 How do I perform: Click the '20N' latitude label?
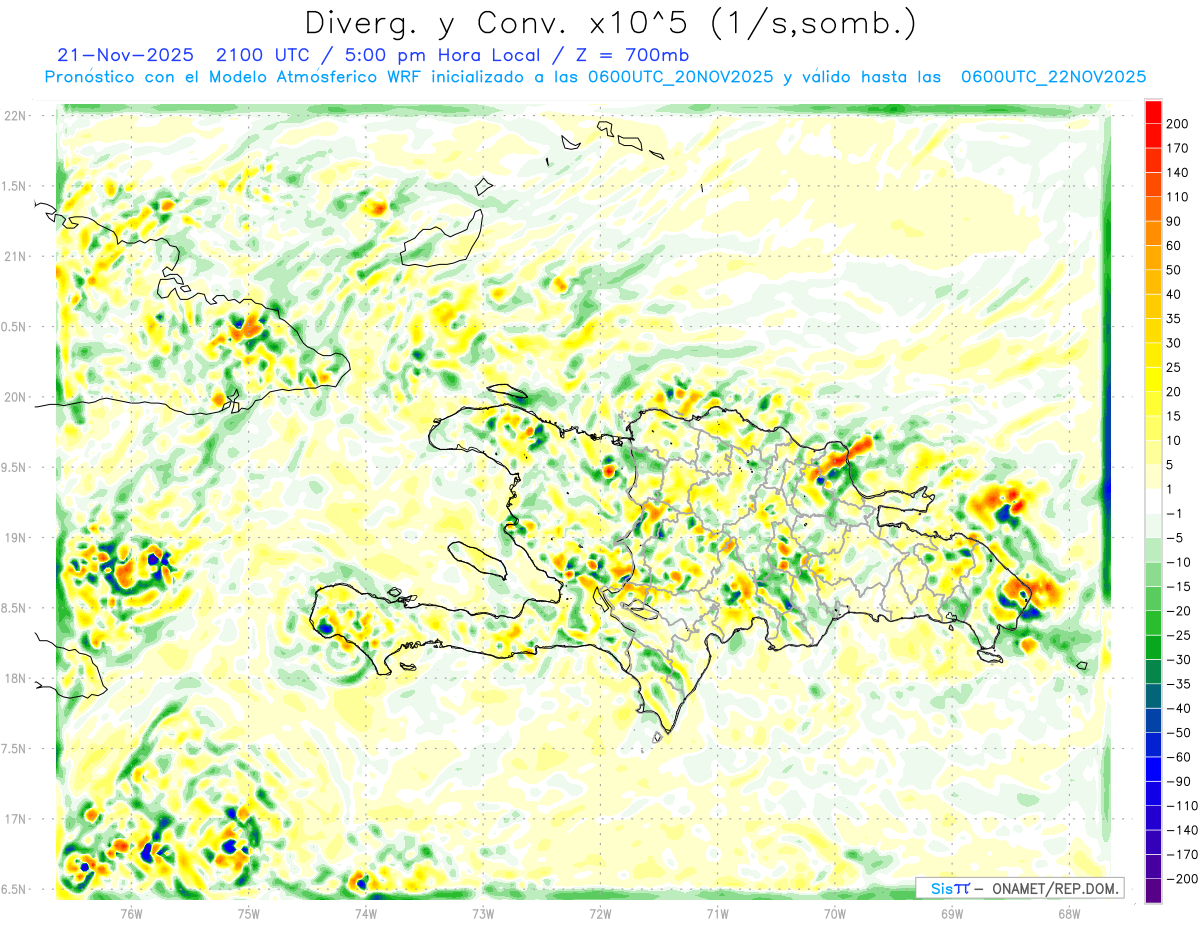pyautogui.click(x=15, y=397)
